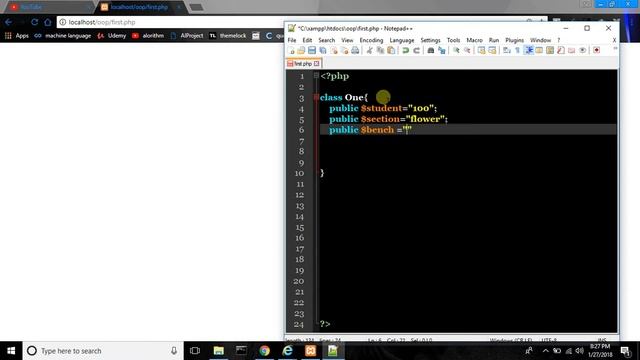Open the Search menu
This screenshot has width=640, height=360.
click(327, 40)
